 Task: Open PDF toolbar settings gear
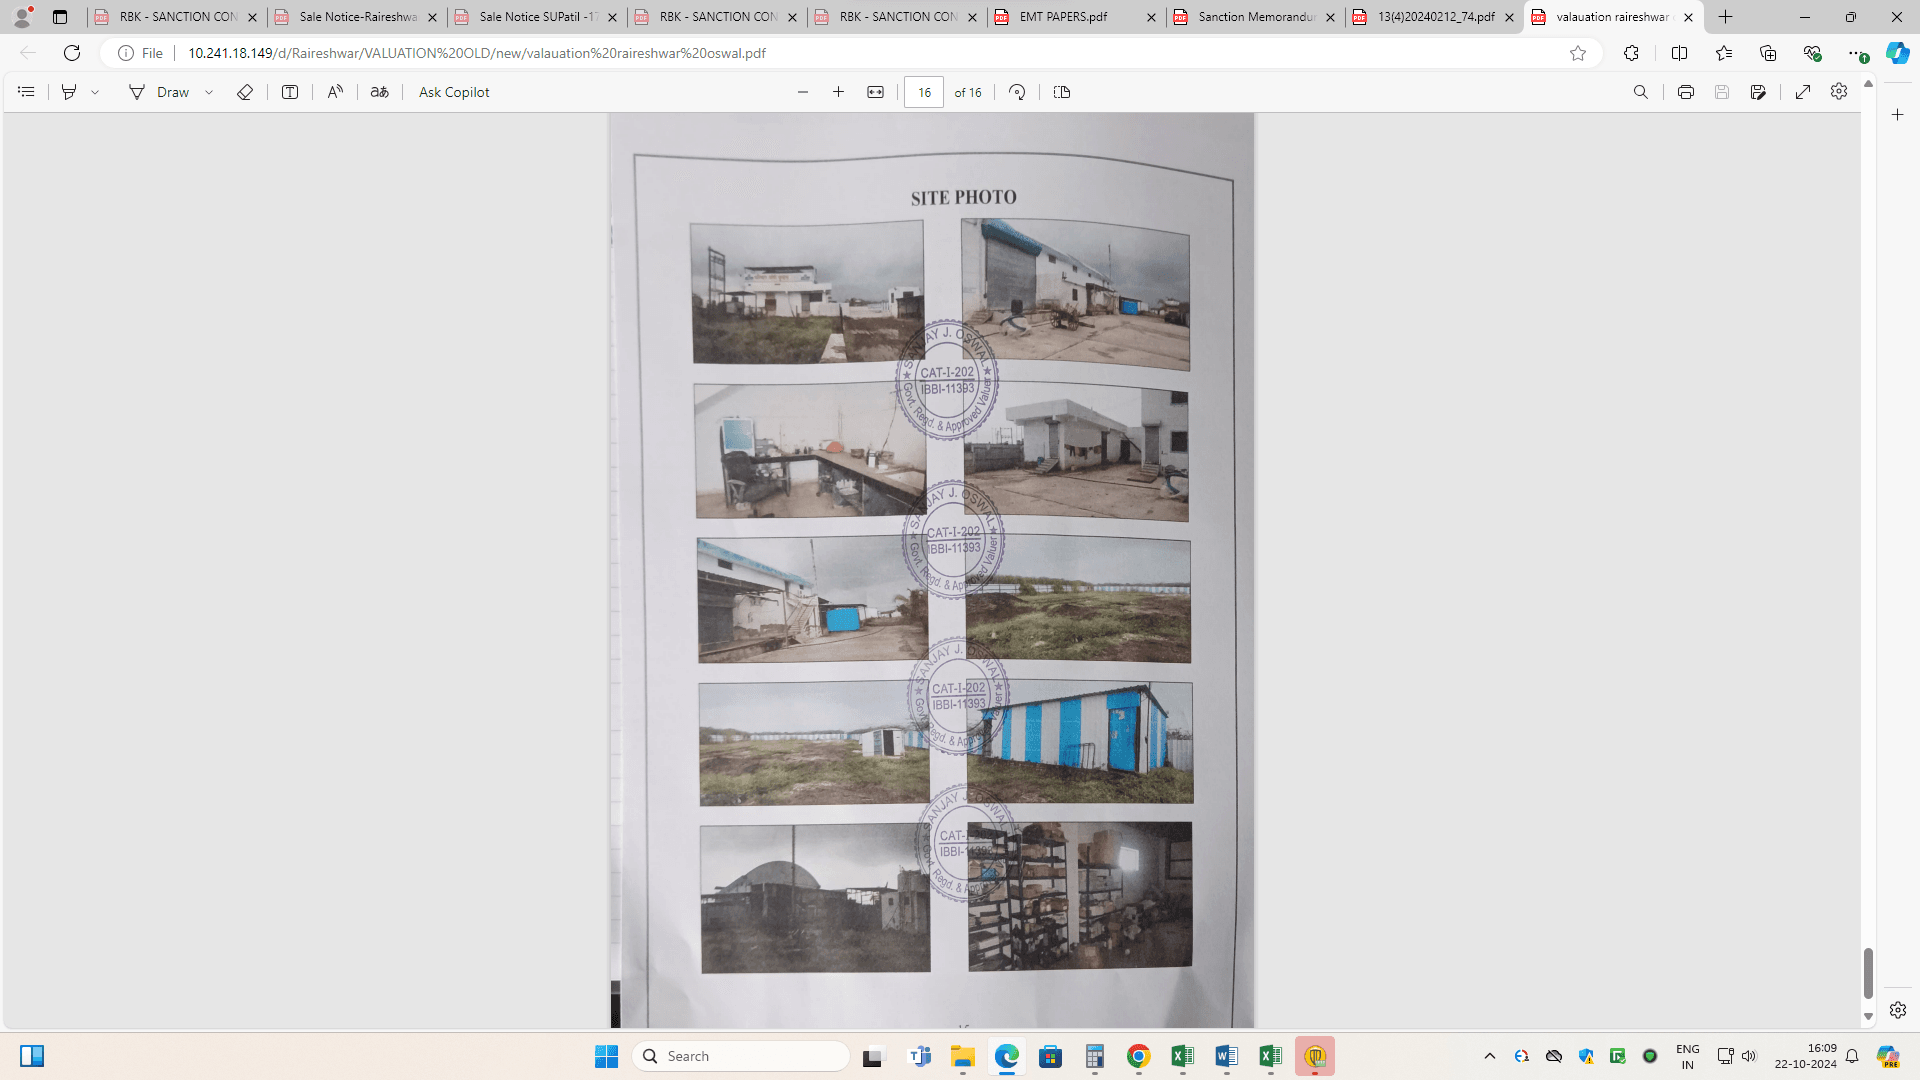point(1839,92)
